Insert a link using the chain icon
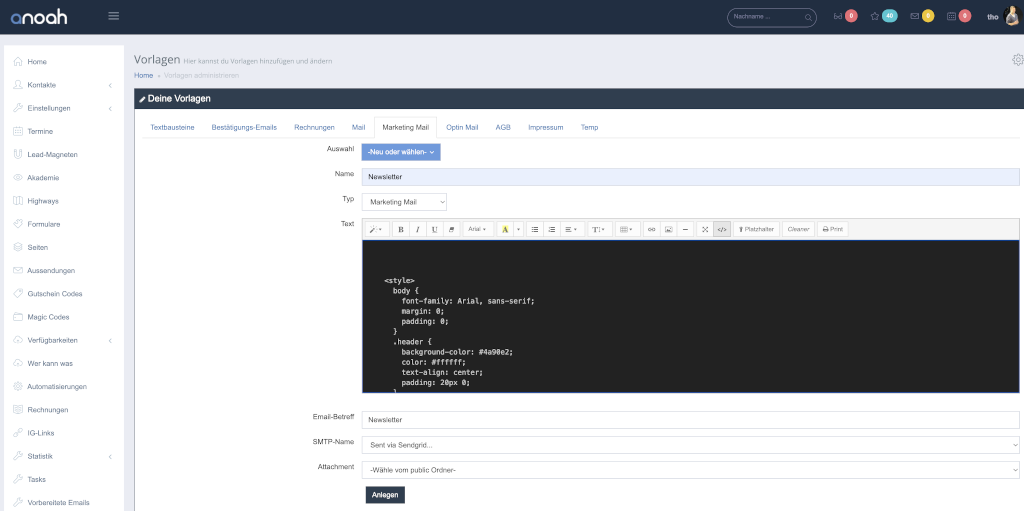 pos(651,229)
